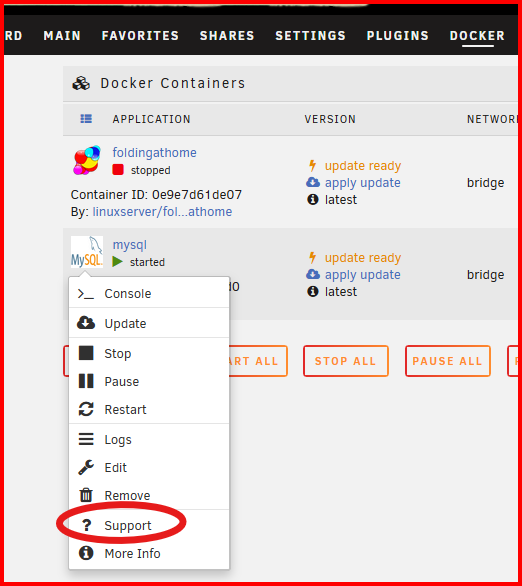
Task: Switch to the PLUGINS tab
Action: pos(398,36)
